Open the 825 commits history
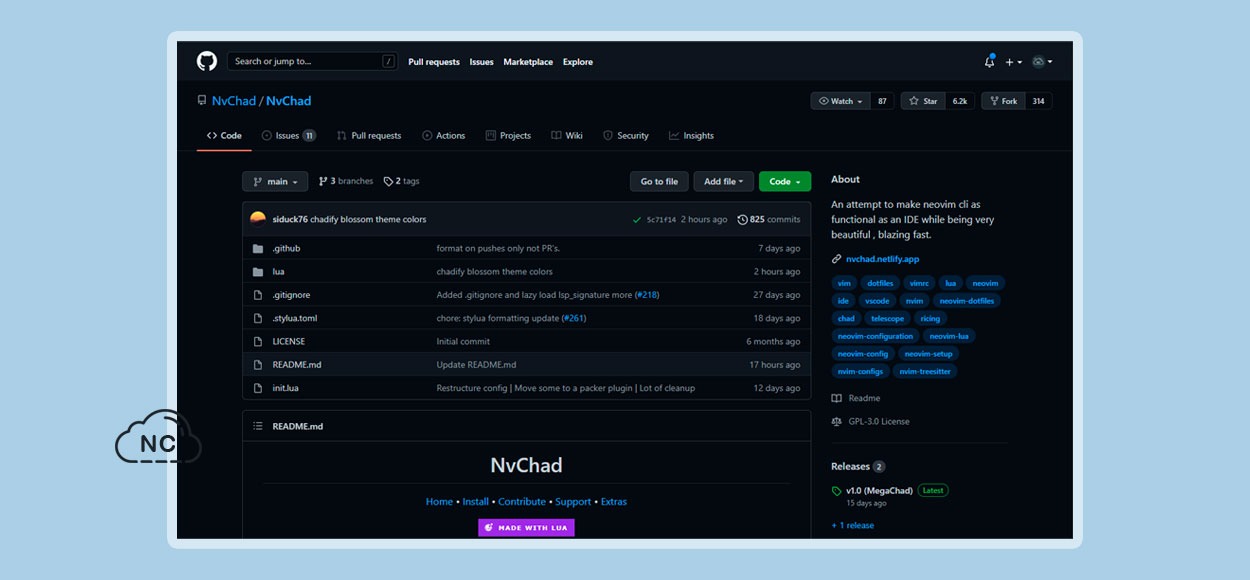1250x580 pixels. (x=769, y=219)
